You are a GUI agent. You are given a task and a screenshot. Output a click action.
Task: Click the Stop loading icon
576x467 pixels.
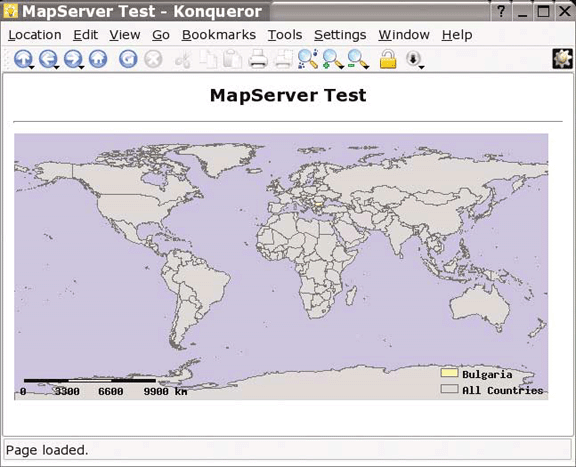coord(153,59)
